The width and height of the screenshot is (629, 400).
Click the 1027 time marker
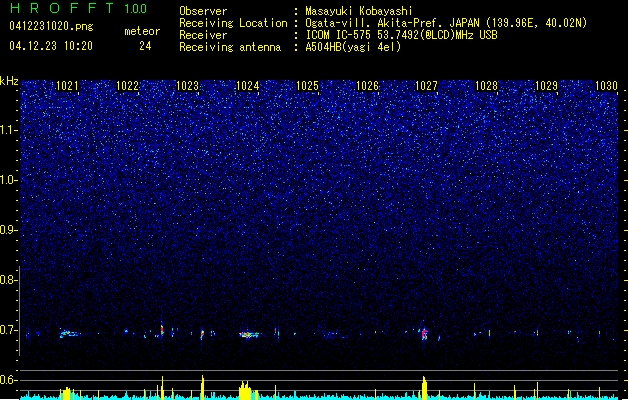(426, 86)
